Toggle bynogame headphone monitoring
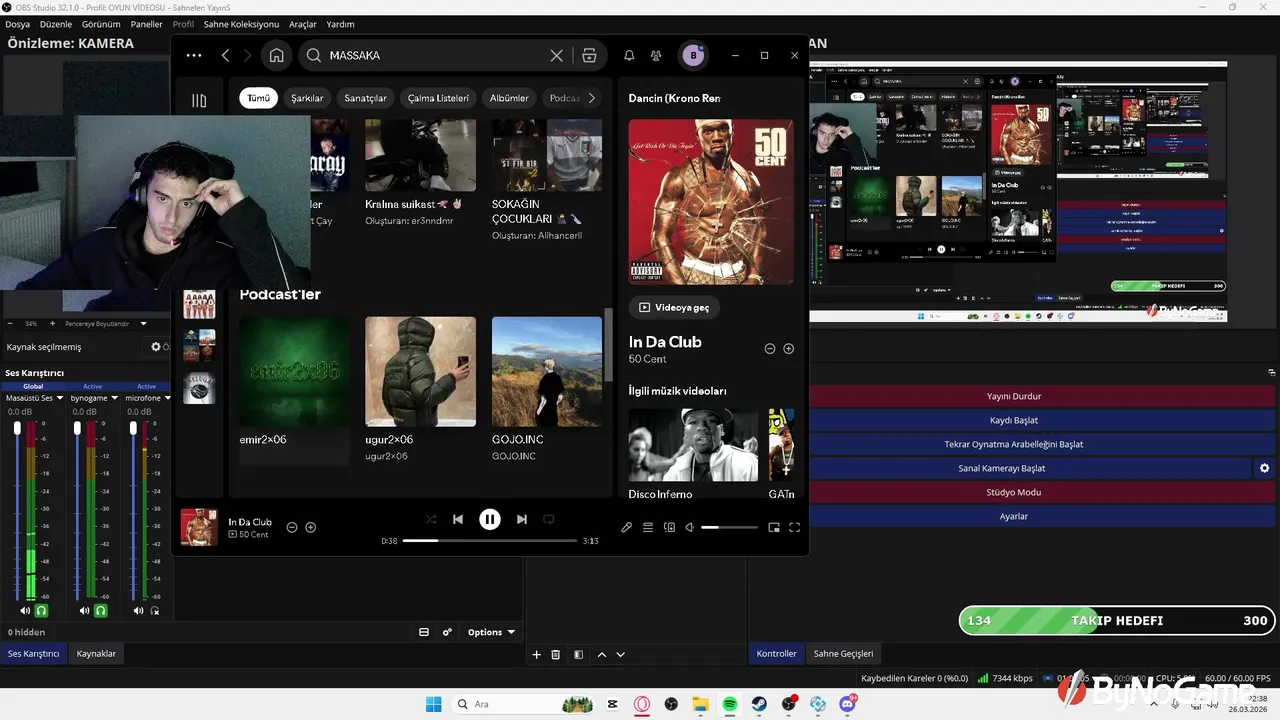Image resolution: width=1280 pixels, height=720 pixels. coord(101,611)
